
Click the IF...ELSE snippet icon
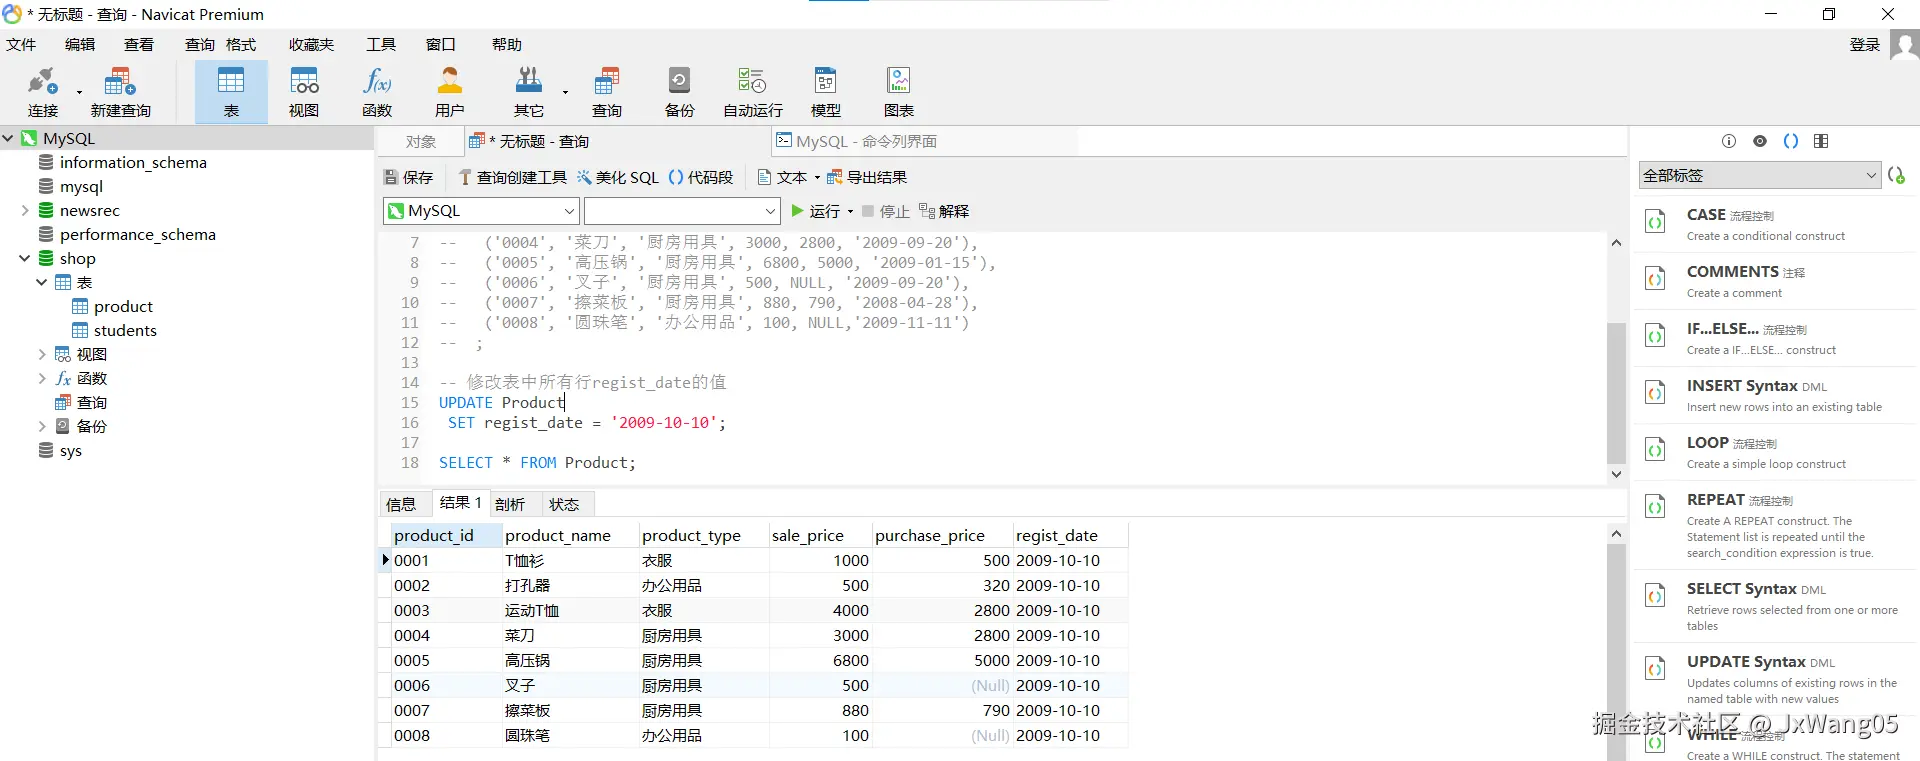[1656, 336]
